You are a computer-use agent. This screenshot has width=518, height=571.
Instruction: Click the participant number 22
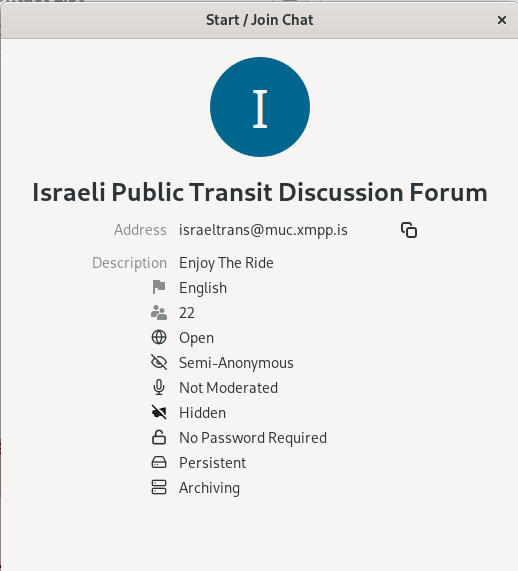coord(187,313)
